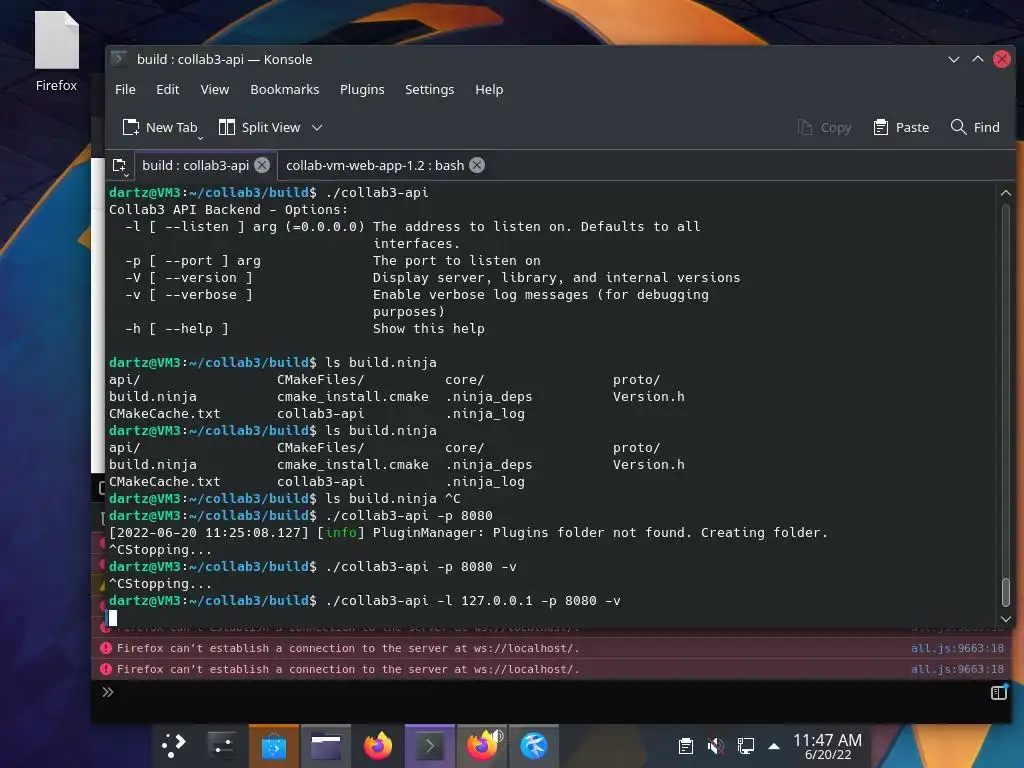Click the last websocket connection error message
The image size is (1024, 768).
coord(348,669)
